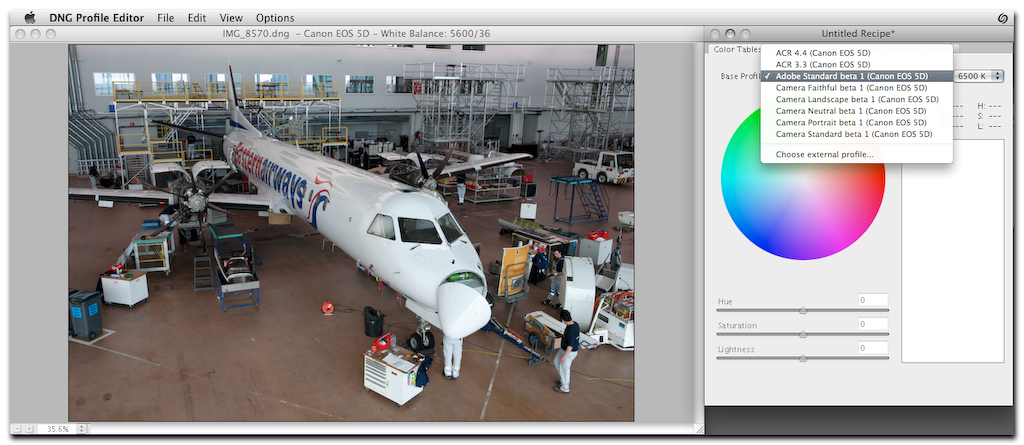Select ACR 3.3 (Canon EOS 5D) profile
Viewport: 1024px width, 445px height.
point(856,64)
